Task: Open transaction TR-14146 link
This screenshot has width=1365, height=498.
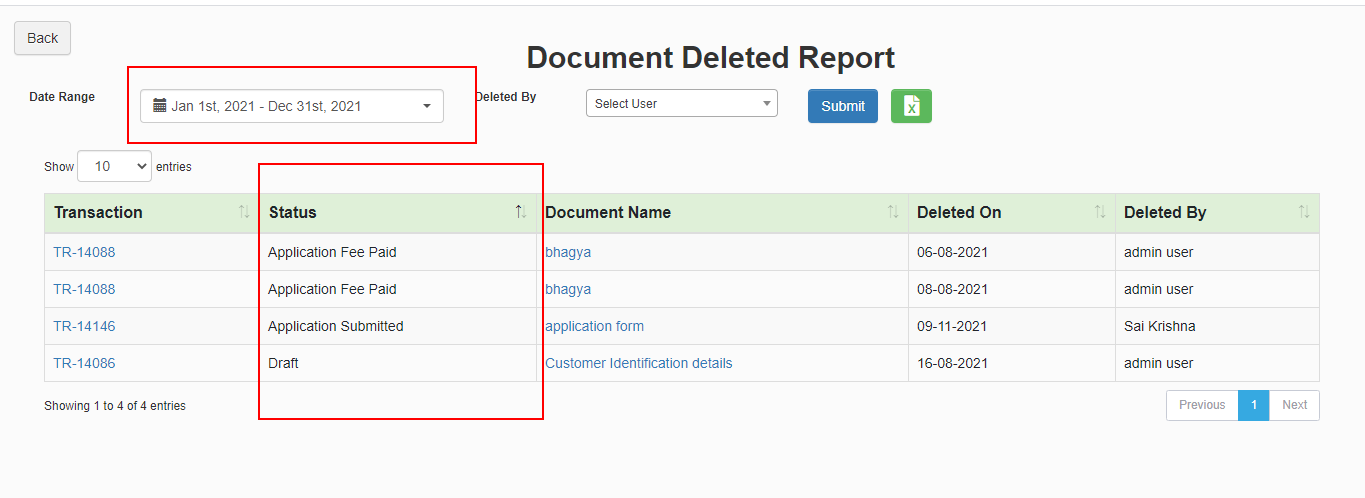Action: click(x=84, y=326)
